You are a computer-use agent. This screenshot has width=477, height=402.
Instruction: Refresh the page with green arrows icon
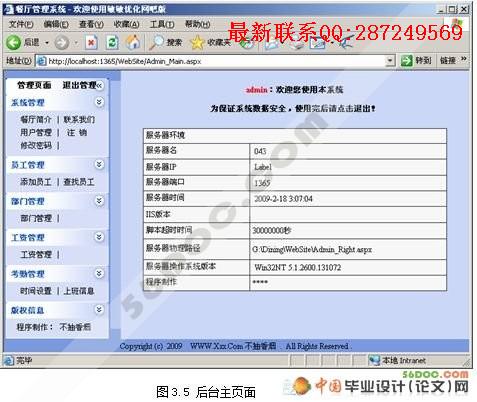point(112,43)
